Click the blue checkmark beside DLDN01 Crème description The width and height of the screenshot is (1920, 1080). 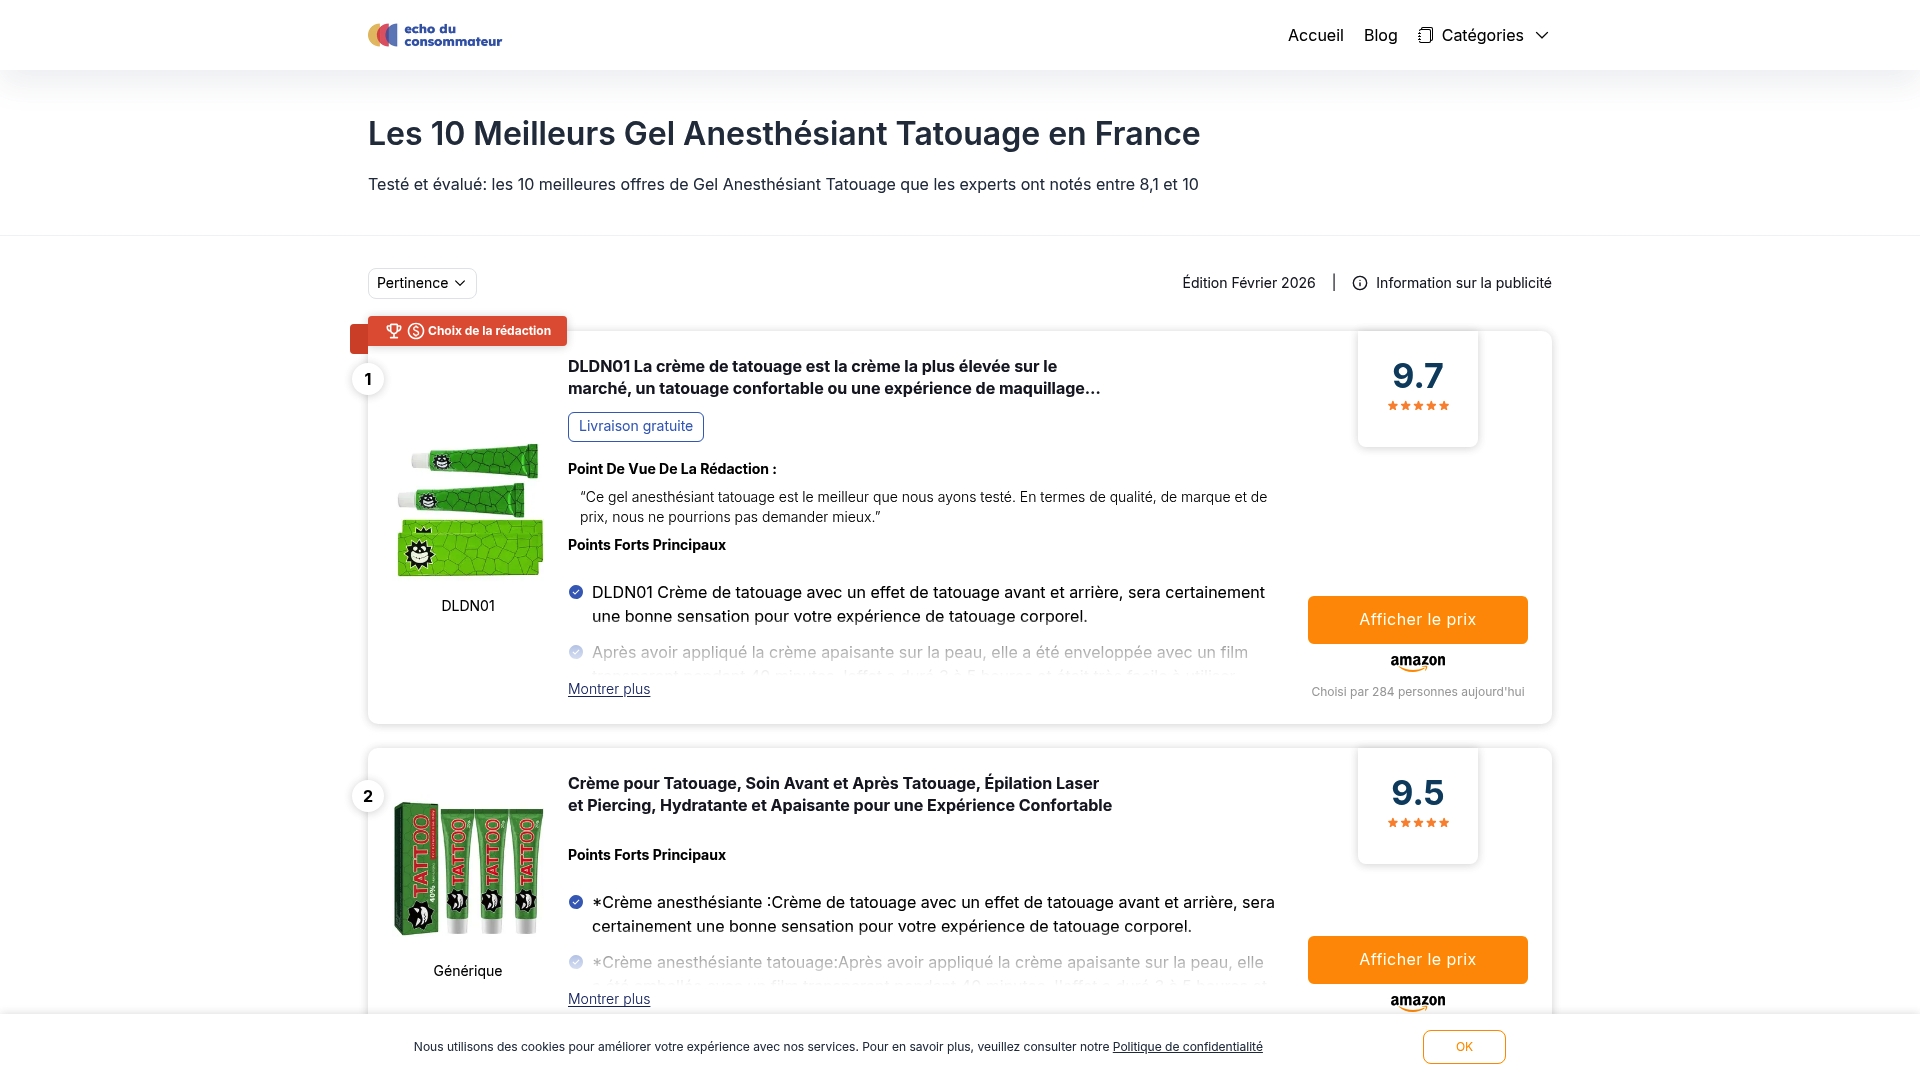tap(576, 592)
